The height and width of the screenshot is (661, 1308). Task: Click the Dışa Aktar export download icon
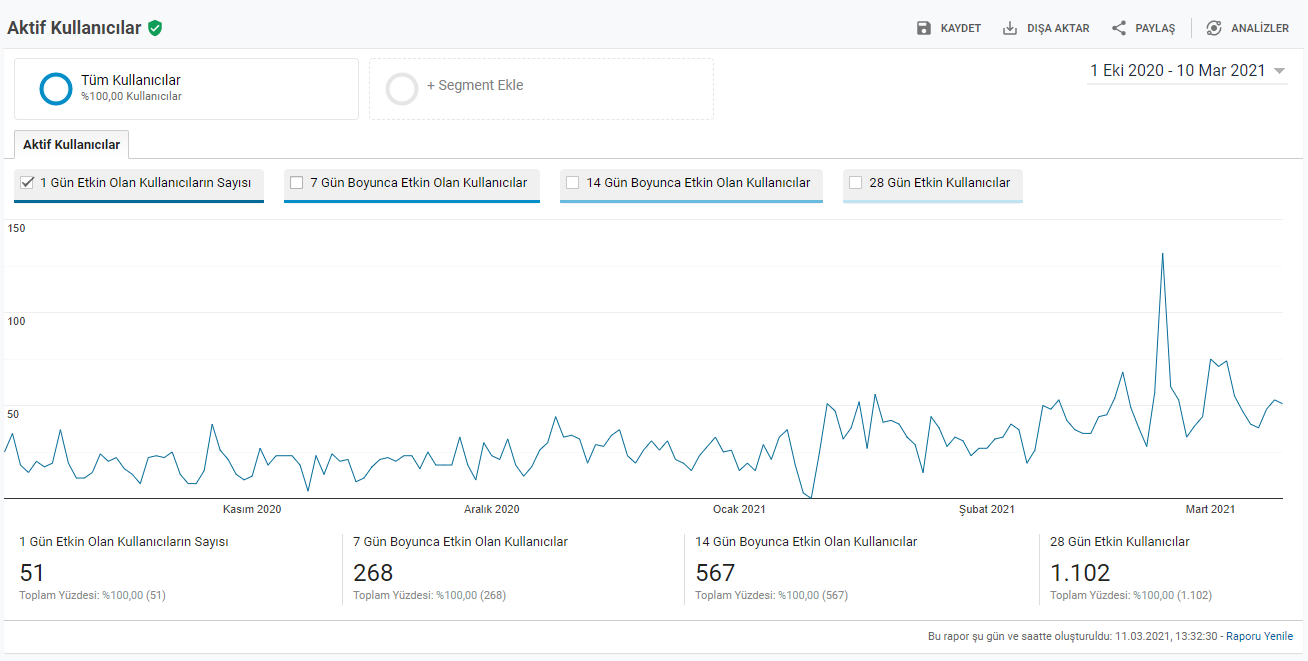[x=1010, y=28]
